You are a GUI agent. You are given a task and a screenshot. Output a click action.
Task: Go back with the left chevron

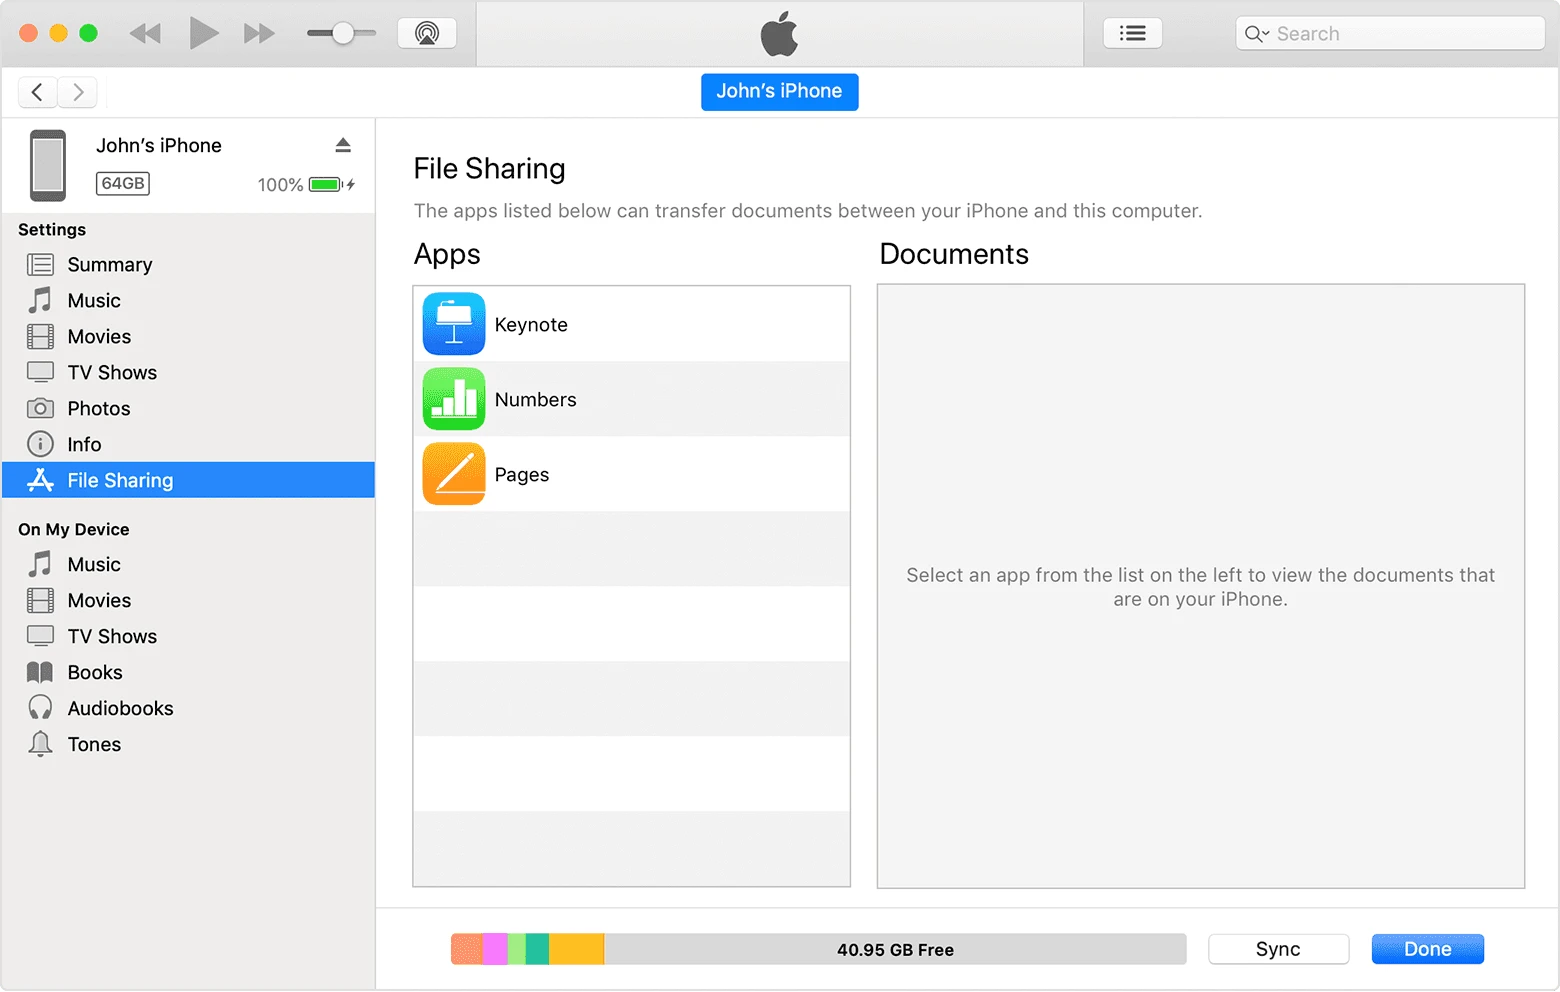[37, 92]
